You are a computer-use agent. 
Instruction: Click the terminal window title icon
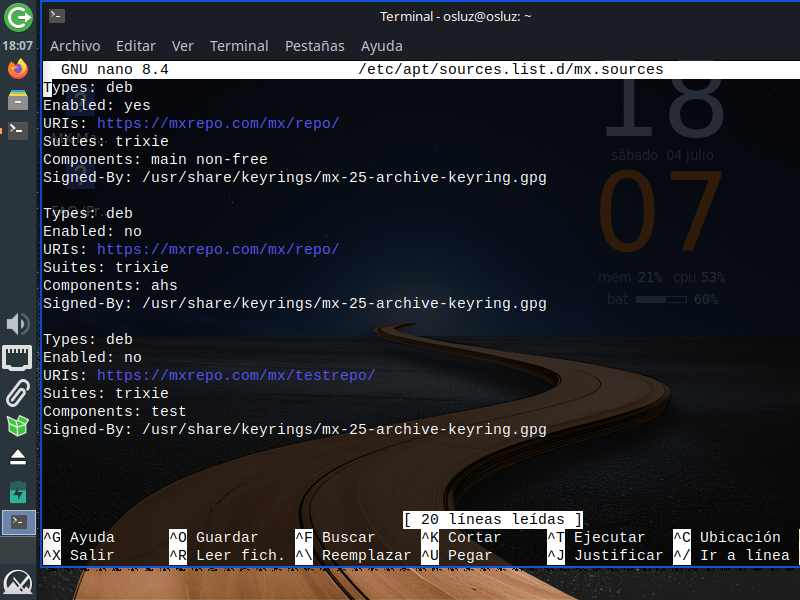[x=57, y=16]
